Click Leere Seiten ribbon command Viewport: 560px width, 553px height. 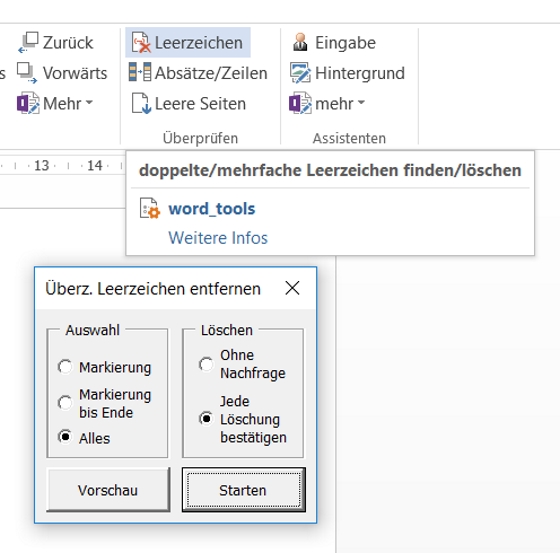(x=189, y=104)
